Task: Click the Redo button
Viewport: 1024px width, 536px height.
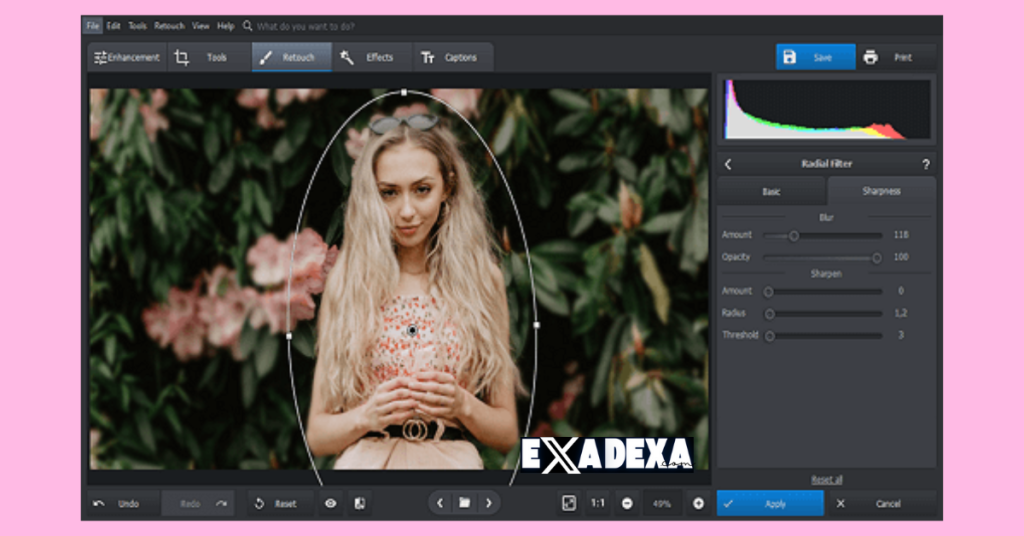Action: [x=197, y=503]
